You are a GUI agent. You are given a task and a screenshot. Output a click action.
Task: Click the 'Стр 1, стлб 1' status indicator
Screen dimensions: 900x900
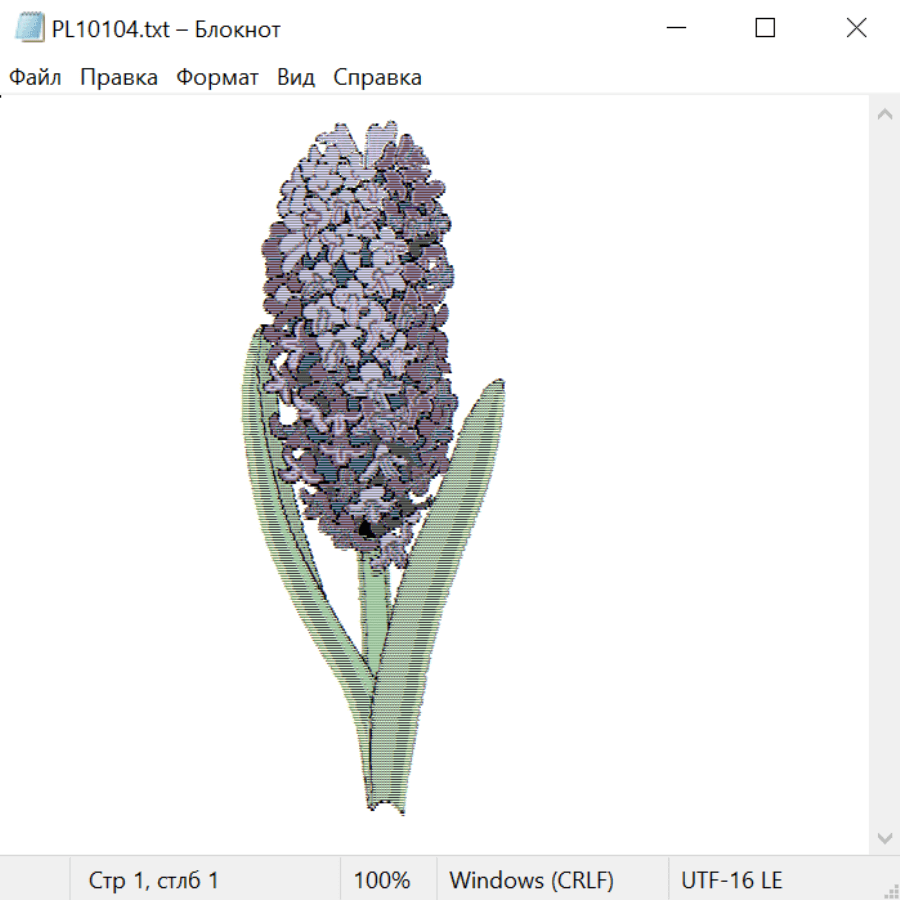pyautogui.click(x=153, y=880)
